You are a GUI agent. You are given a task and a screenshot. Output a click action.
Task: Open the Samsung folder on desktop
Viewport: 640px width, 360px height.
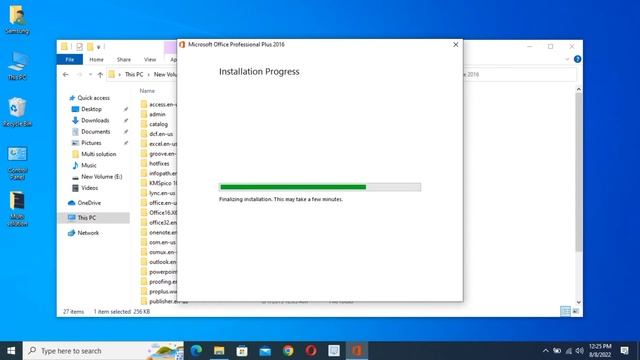click(17, 19)
